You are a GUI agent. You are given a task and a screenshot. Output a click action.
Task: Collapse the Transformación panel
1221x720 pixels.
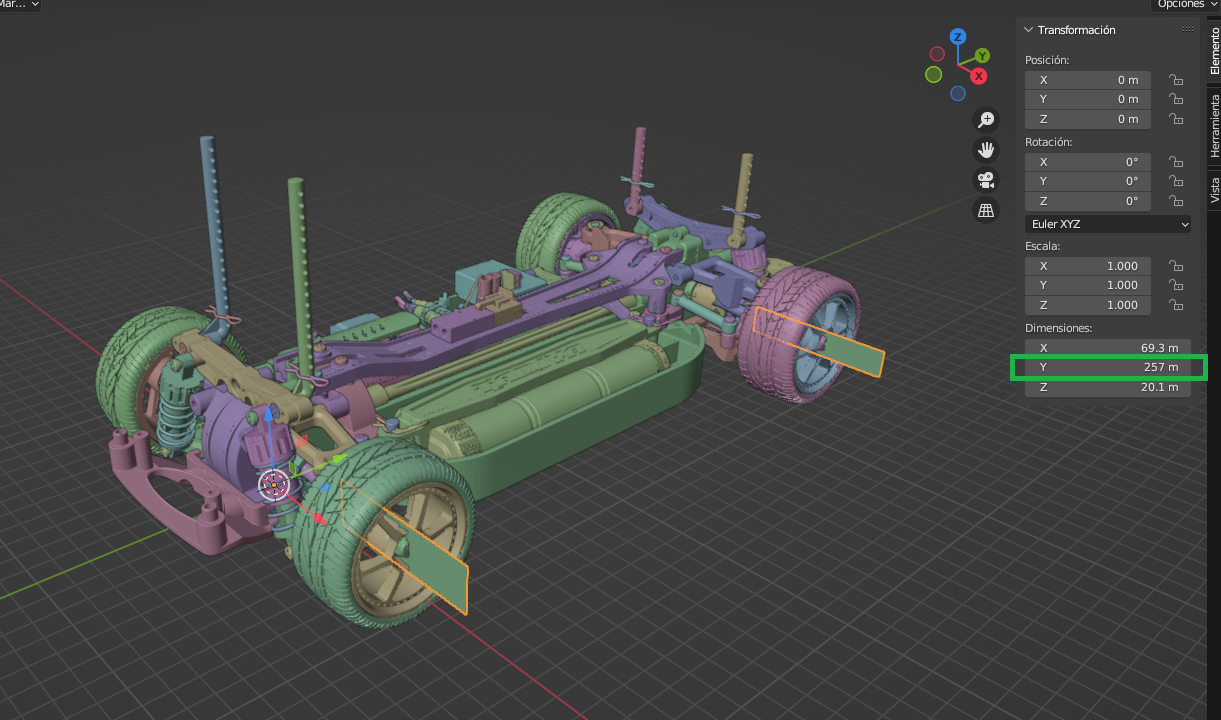coord(1028,30)
